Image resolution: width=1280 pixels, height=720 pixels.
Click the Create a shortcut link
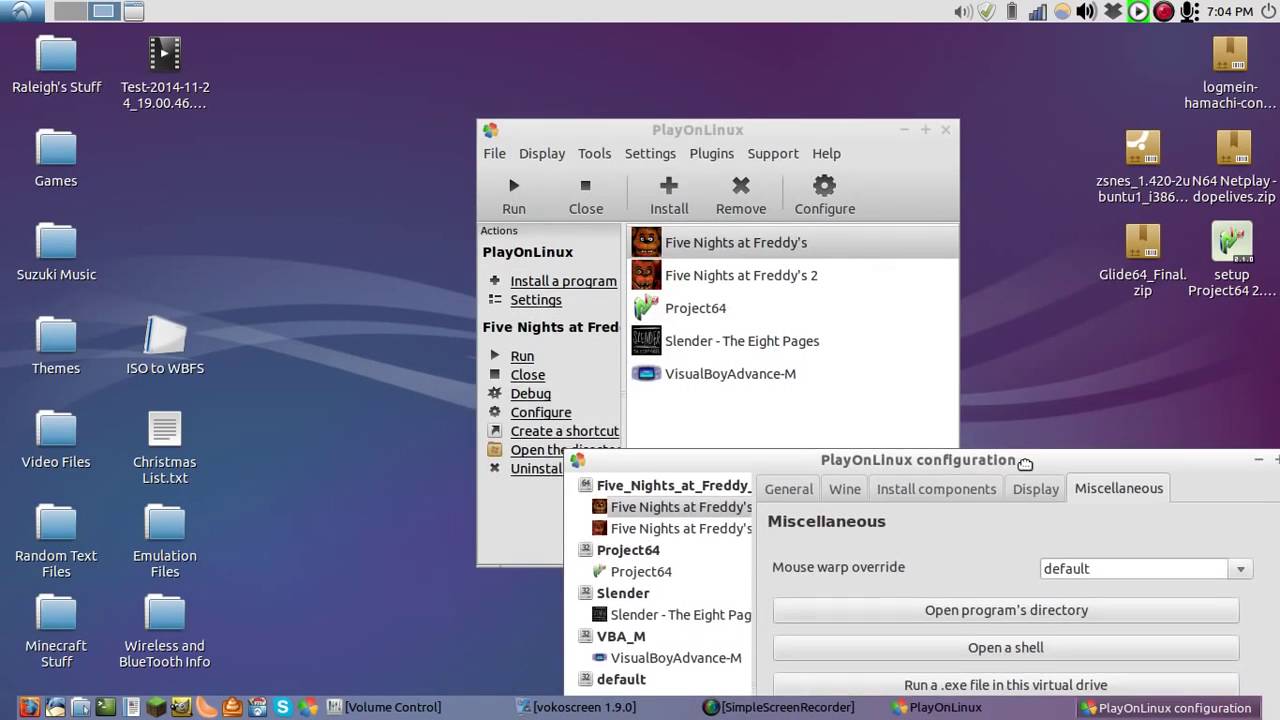click(x=564, y=431)
